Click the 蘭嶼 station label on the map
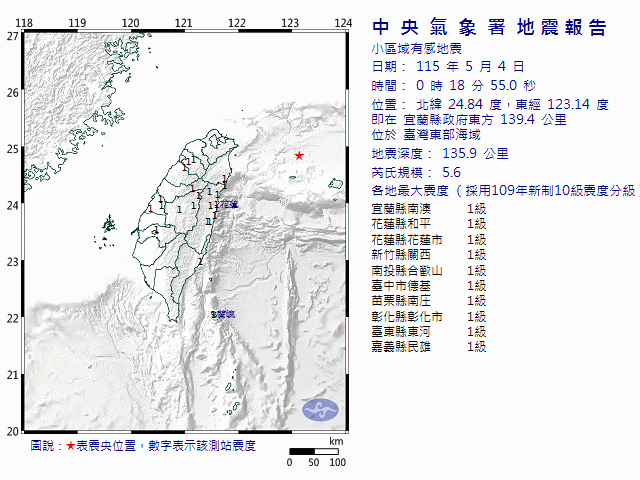 point(226,314)
